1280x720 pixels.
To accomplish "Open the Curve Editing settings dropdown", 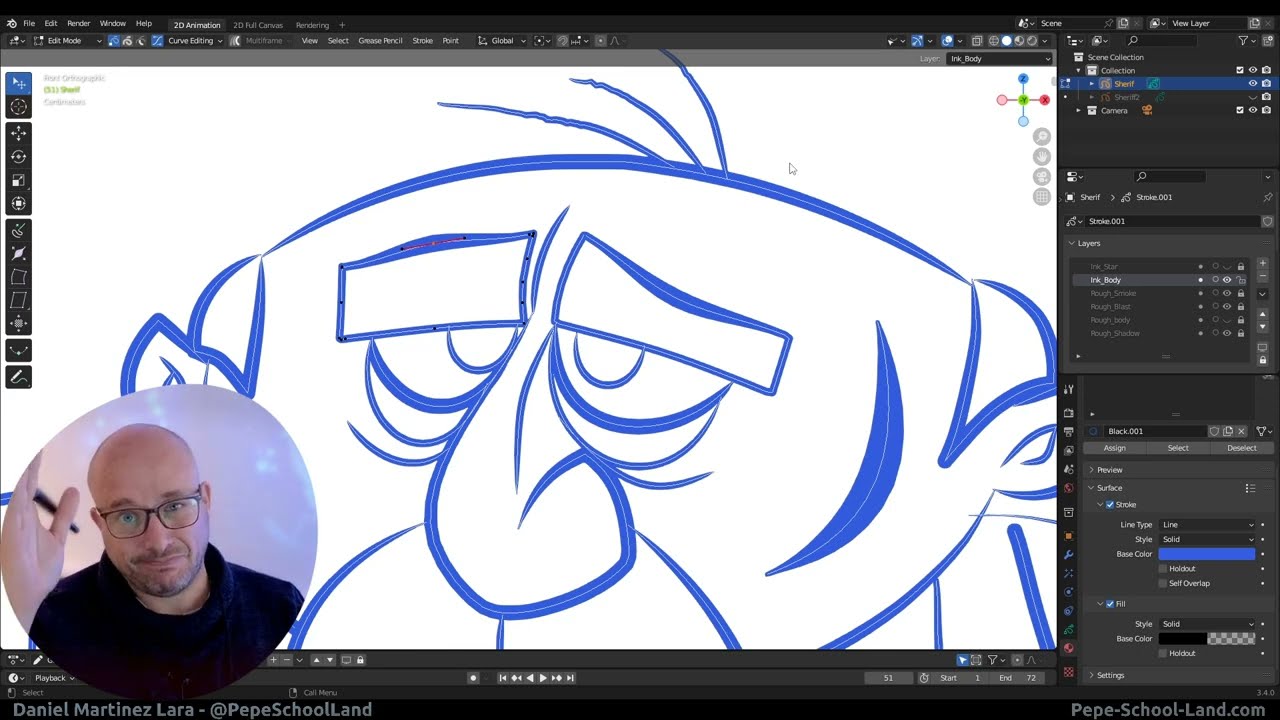I will click(x=195, y=41).
